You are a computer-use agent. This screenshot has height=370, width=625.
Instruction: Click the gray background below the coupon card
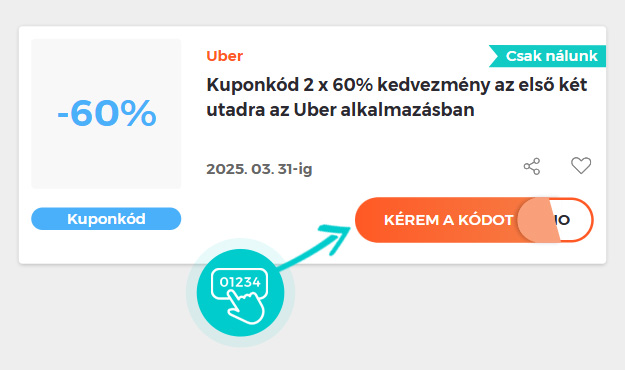click(x=438, y=319)
